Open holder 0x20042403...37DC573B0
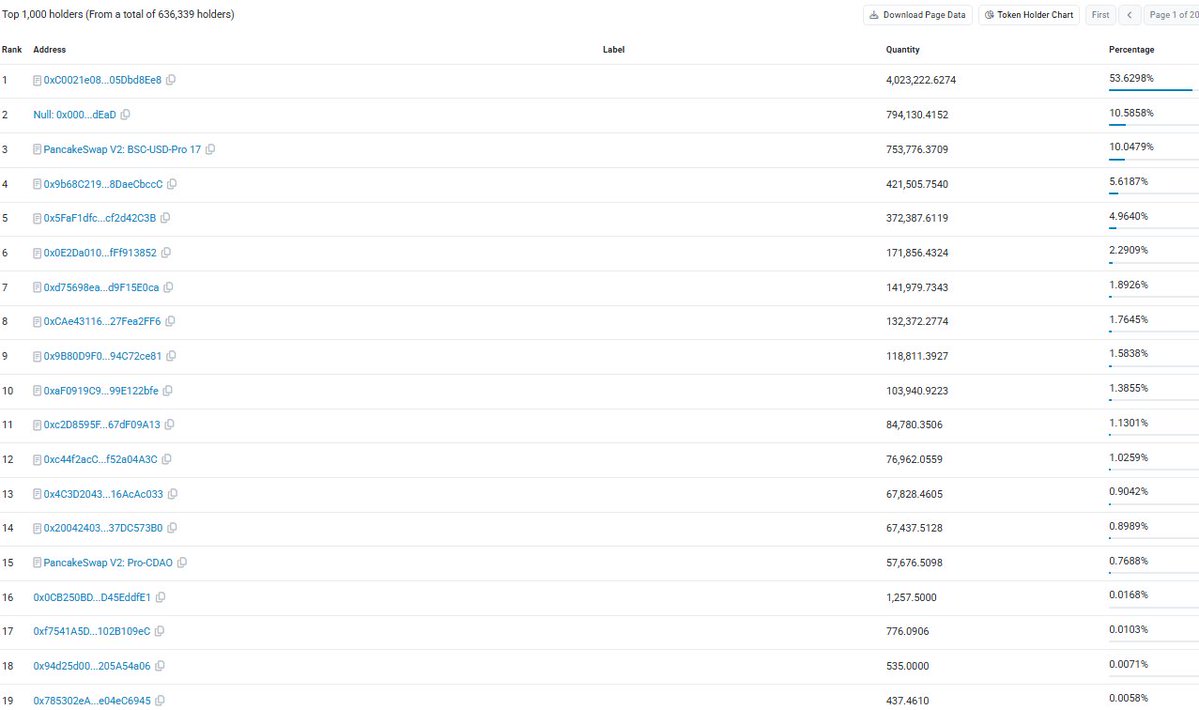The height and width of the screenshot is (710, 1199). pyautogui.click(x=103, y=527)
